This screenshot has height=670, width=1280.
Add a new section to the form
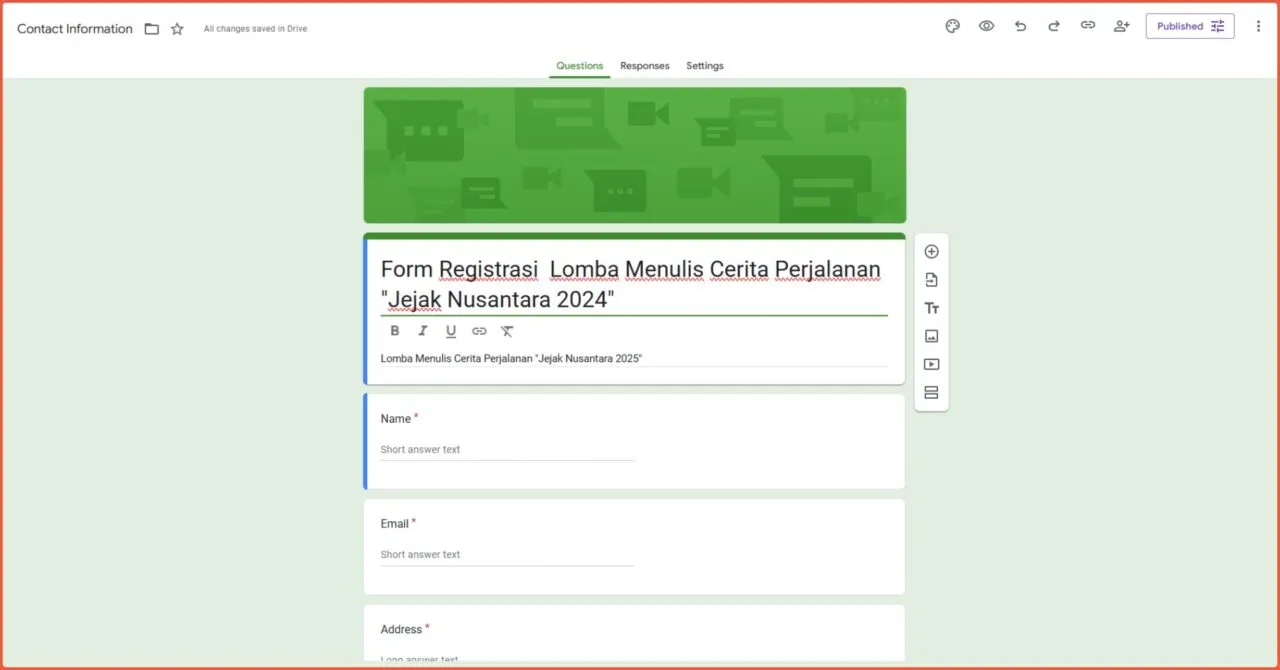(x=931, y=392)
